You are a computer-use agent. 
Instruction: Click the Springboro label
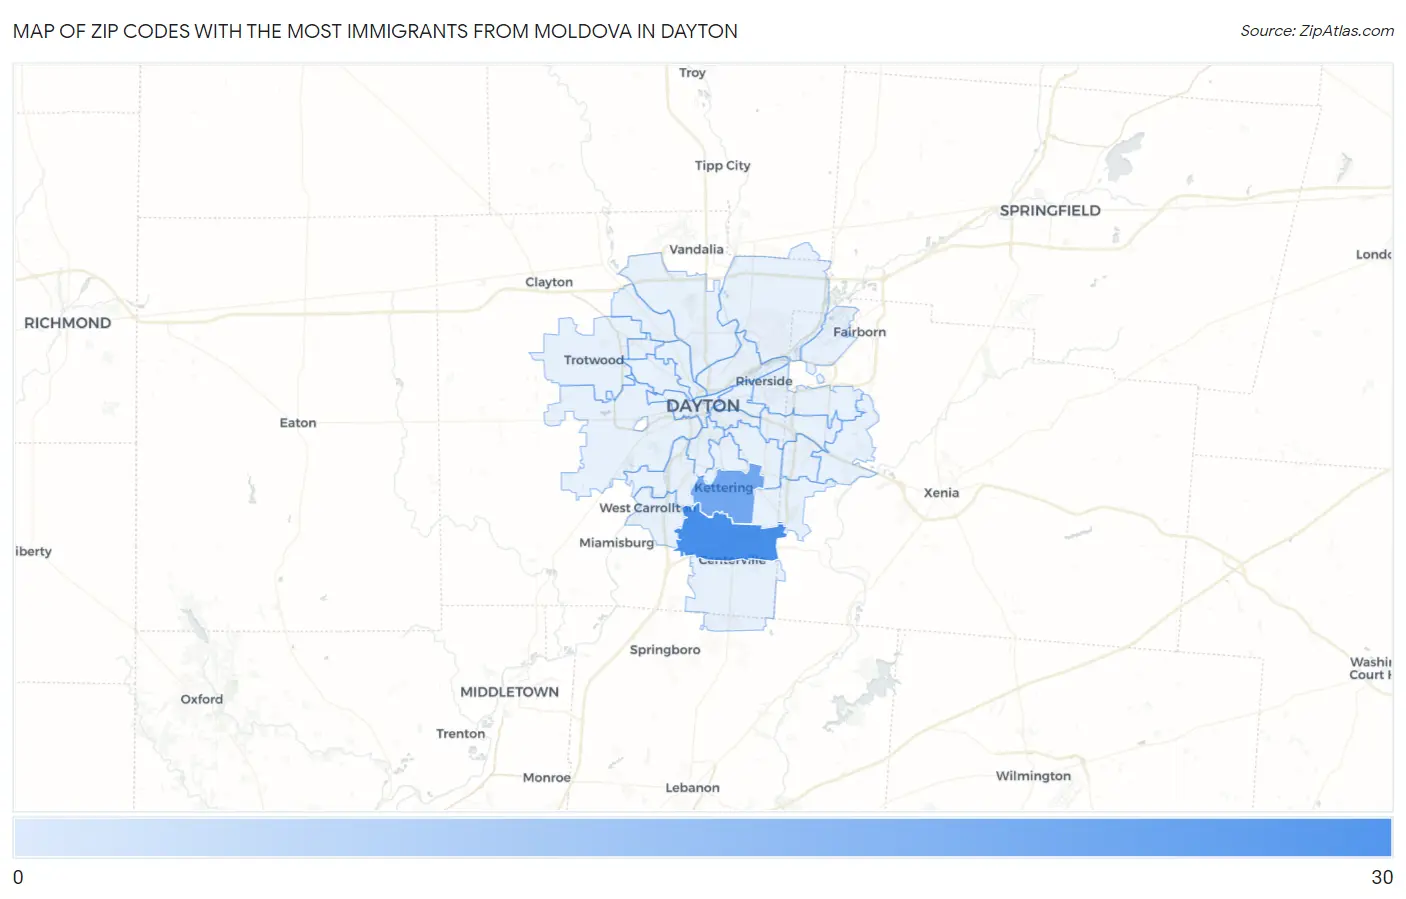665,650
